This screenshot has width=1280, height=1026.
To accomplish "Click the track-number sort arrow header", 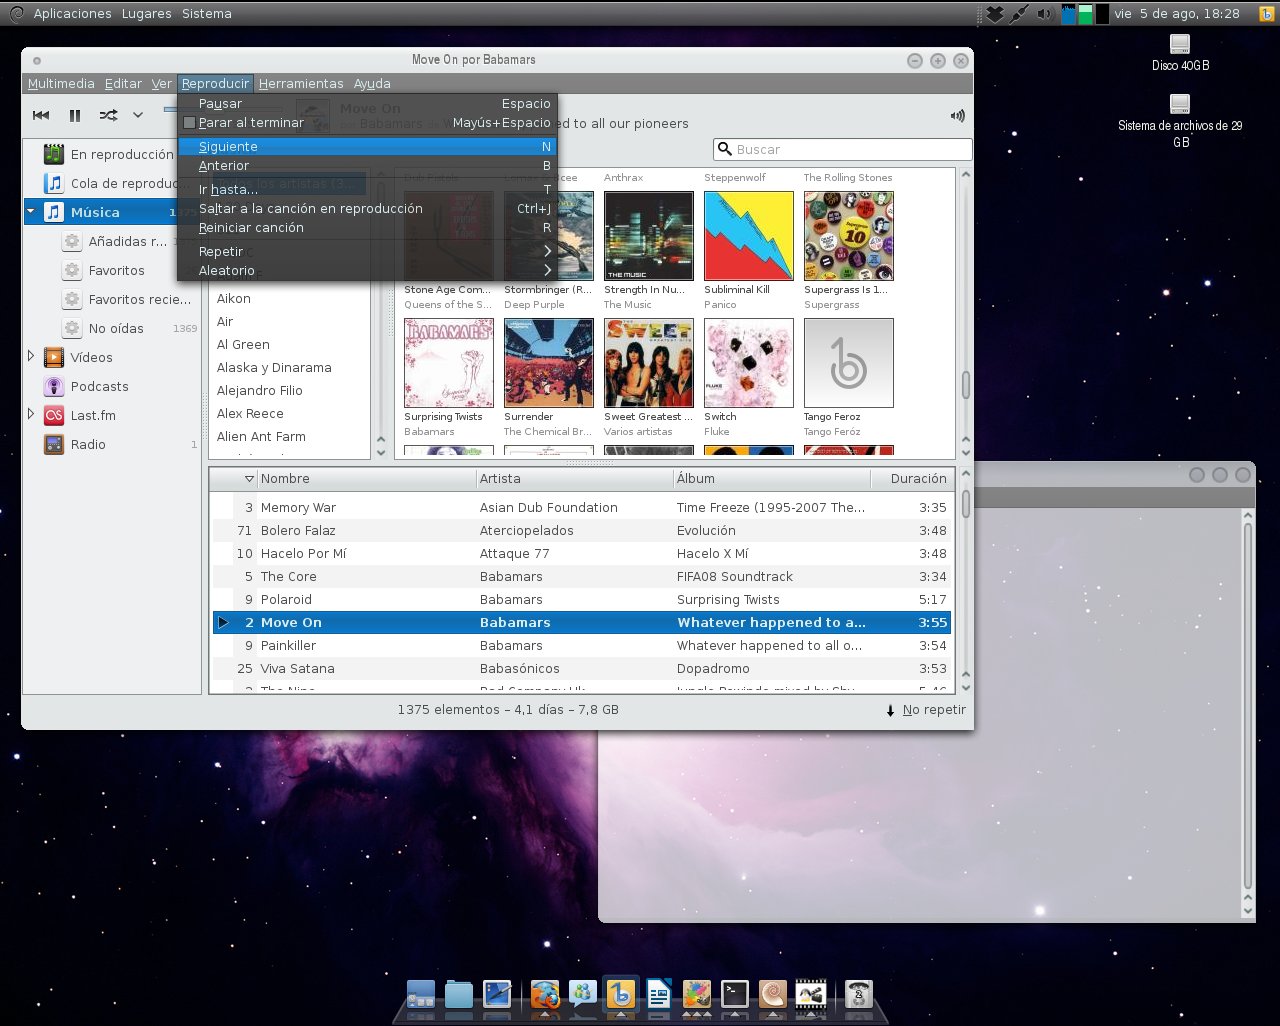I will 249,479.
